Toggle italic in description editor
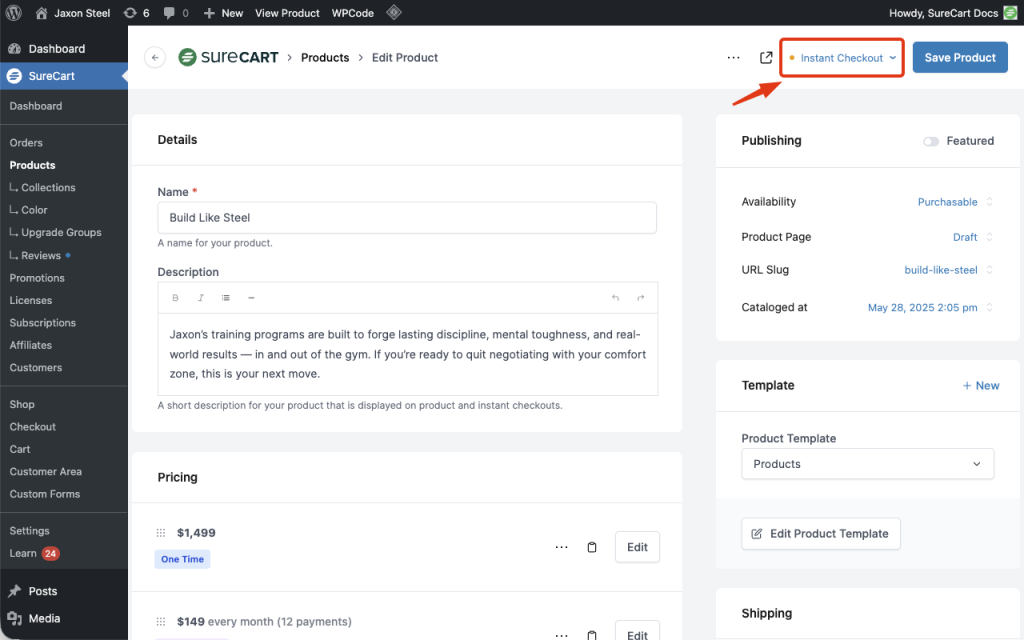This screenshot has width=1024, height=640. coord(200,298)
